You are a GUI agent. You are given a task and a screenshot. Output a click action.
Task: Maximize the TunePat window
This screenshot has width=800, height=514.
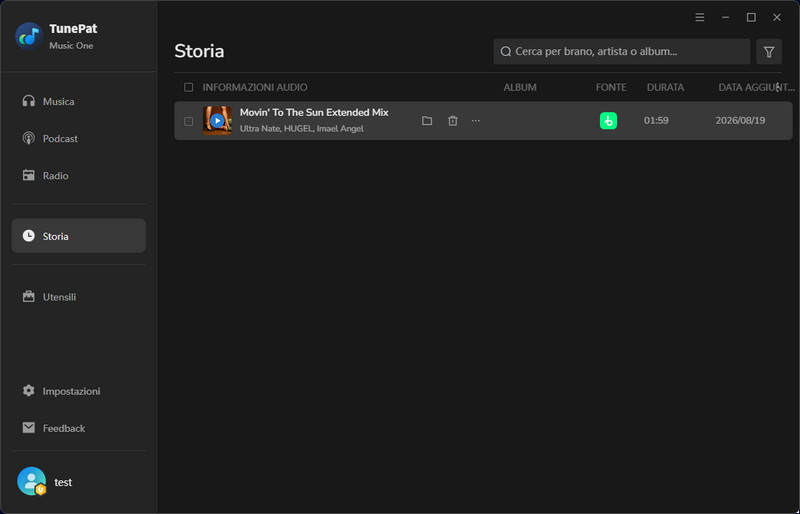pyautogui.click(x=751, y=17)
